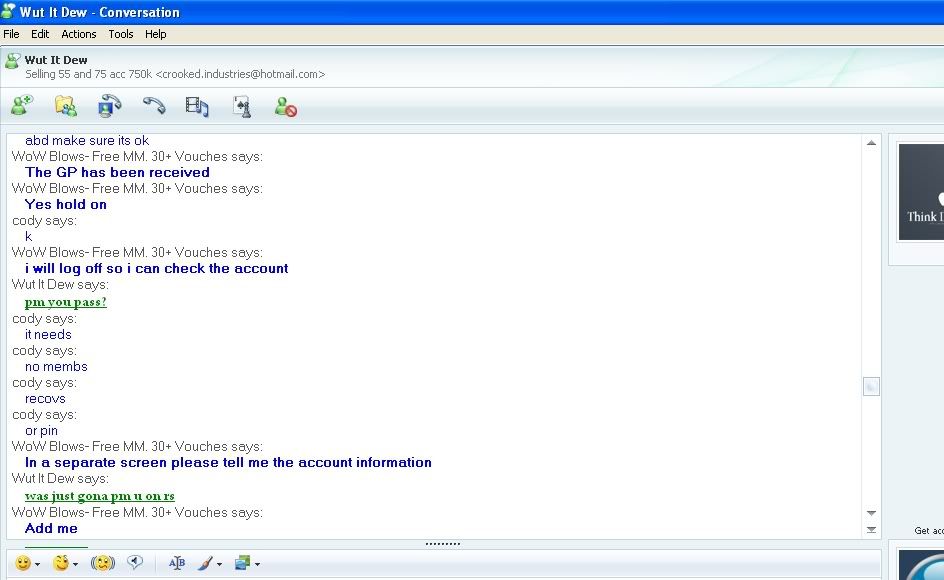944x580 pixels.
Task: Send a nudge icon
Action: (x=102, y=563)
